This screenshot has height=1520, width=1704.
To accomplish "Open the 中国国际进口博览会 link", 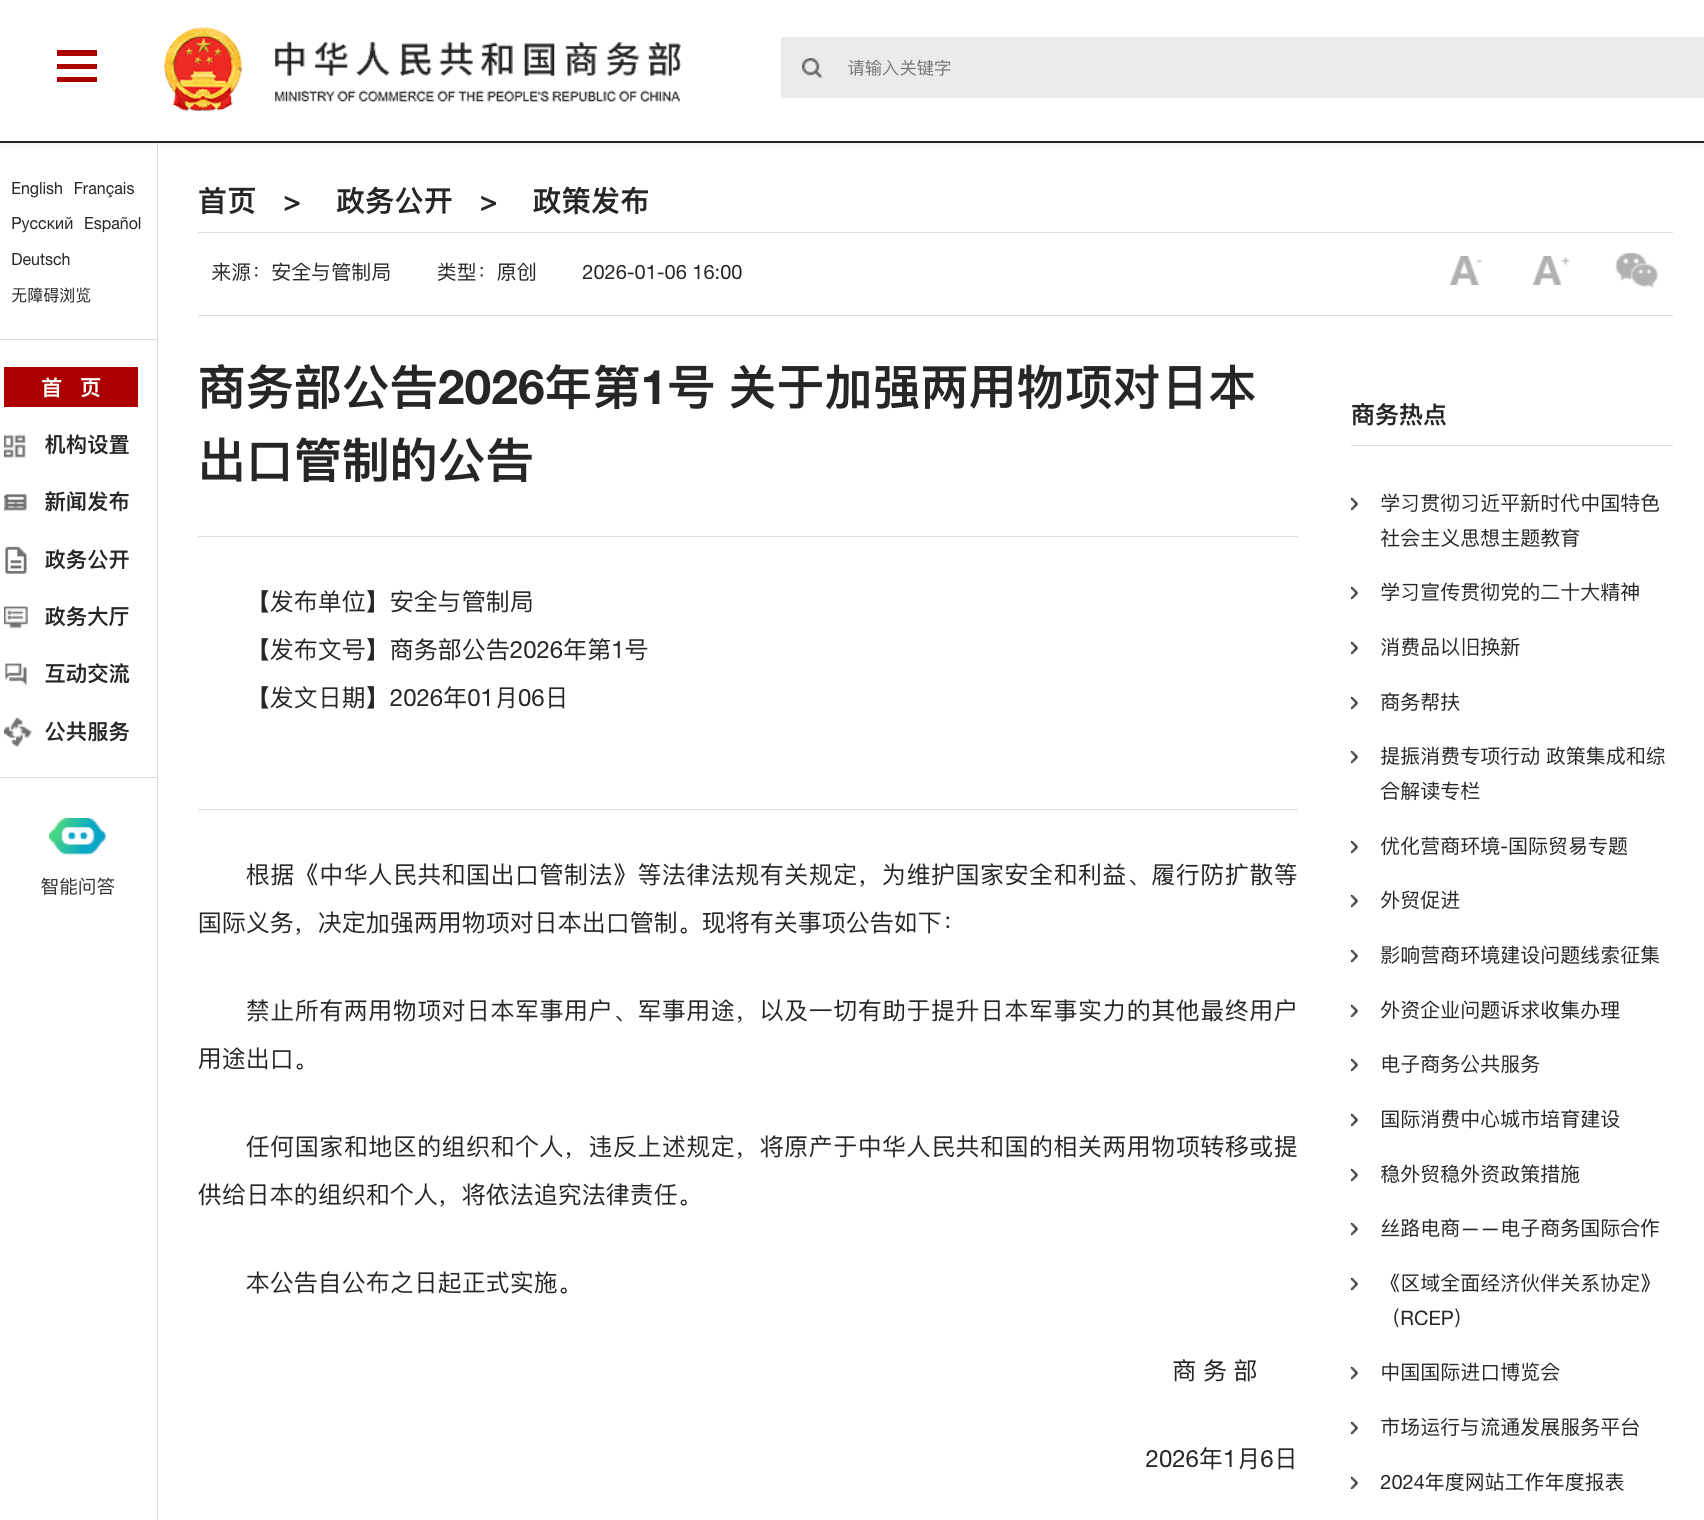I will point(1470,1372).
